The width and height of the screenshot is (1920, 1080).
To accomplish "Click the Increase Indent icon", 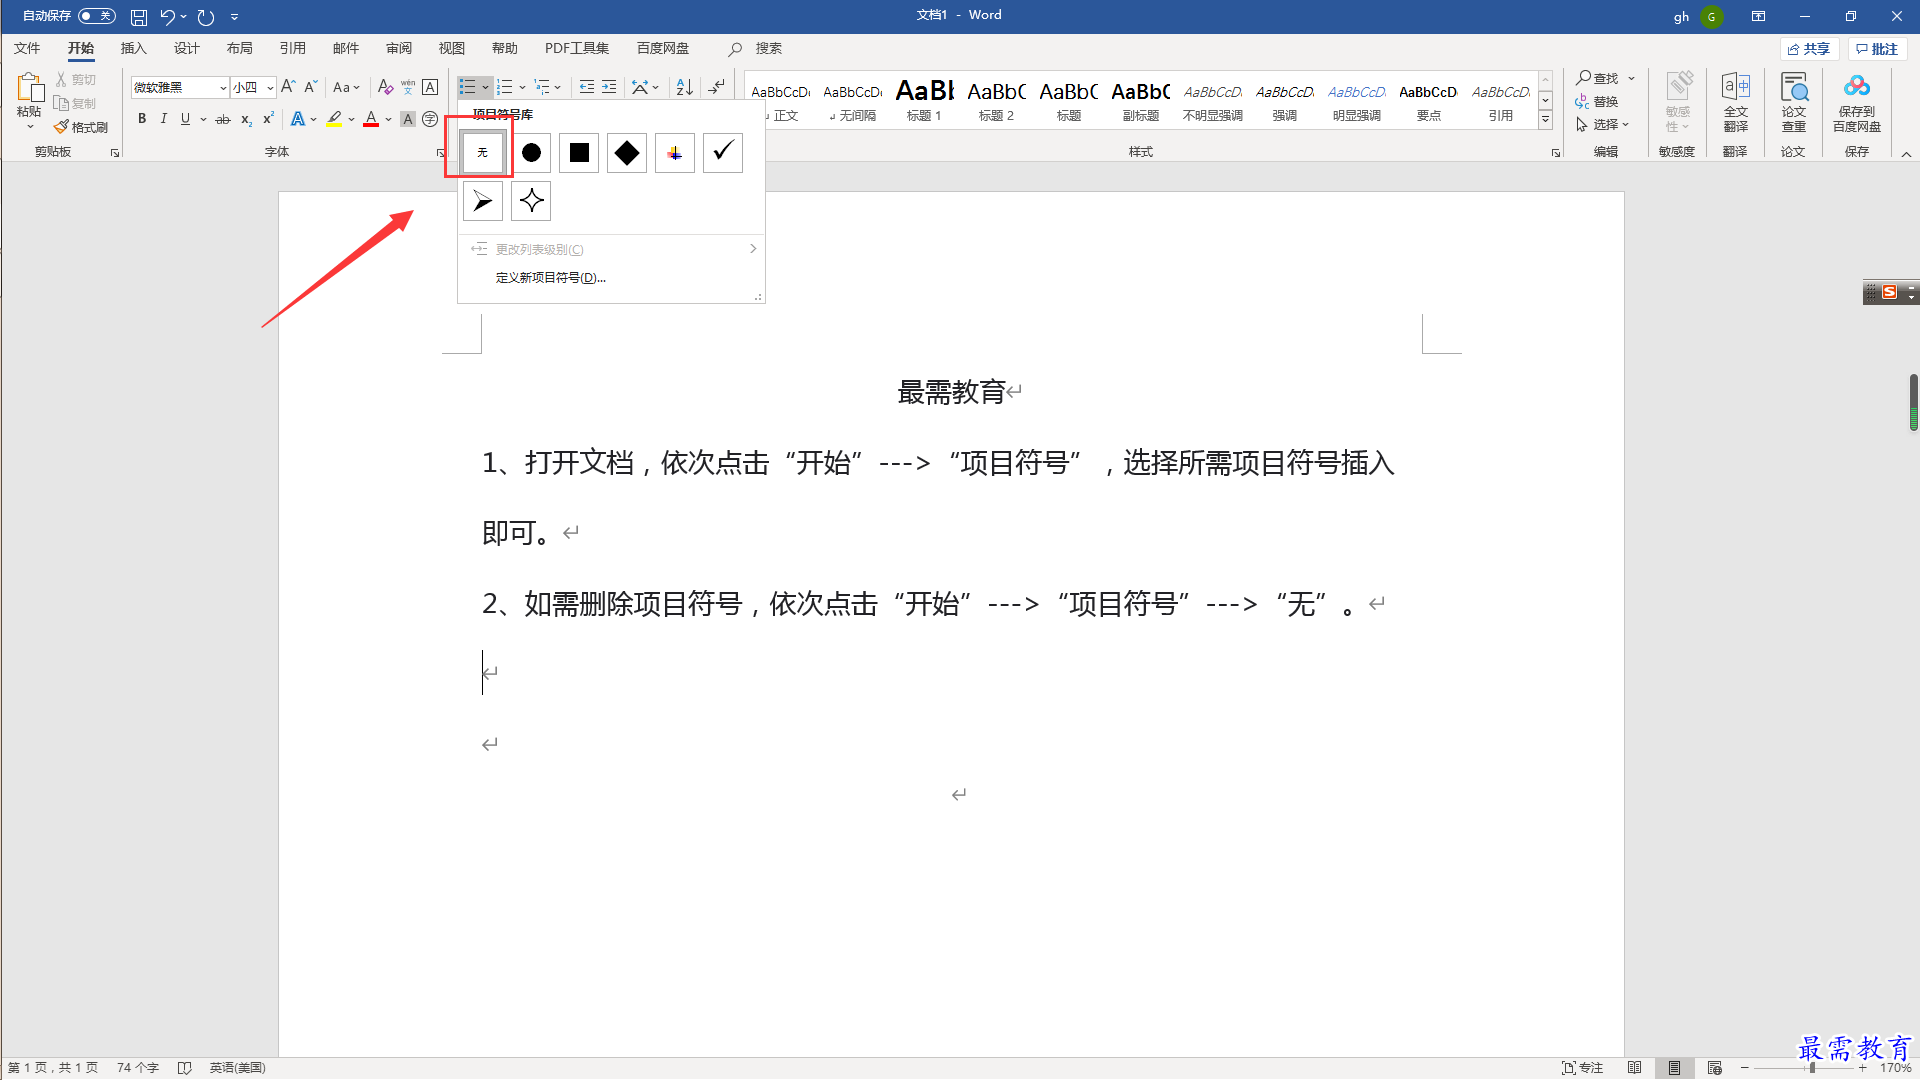I will point(609,87).
